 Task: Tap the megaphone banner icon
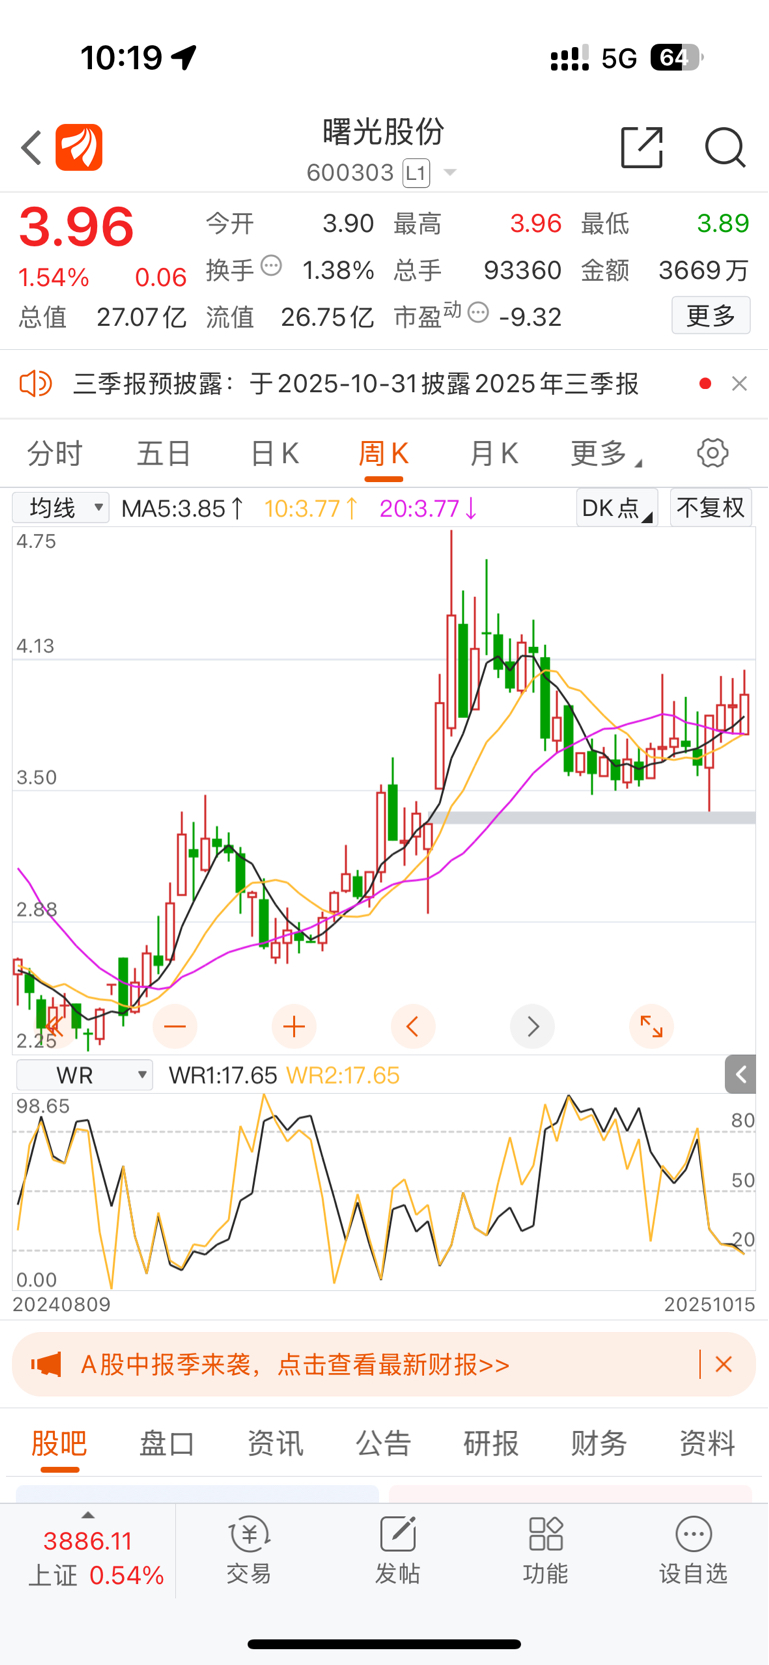point(46,1364)
